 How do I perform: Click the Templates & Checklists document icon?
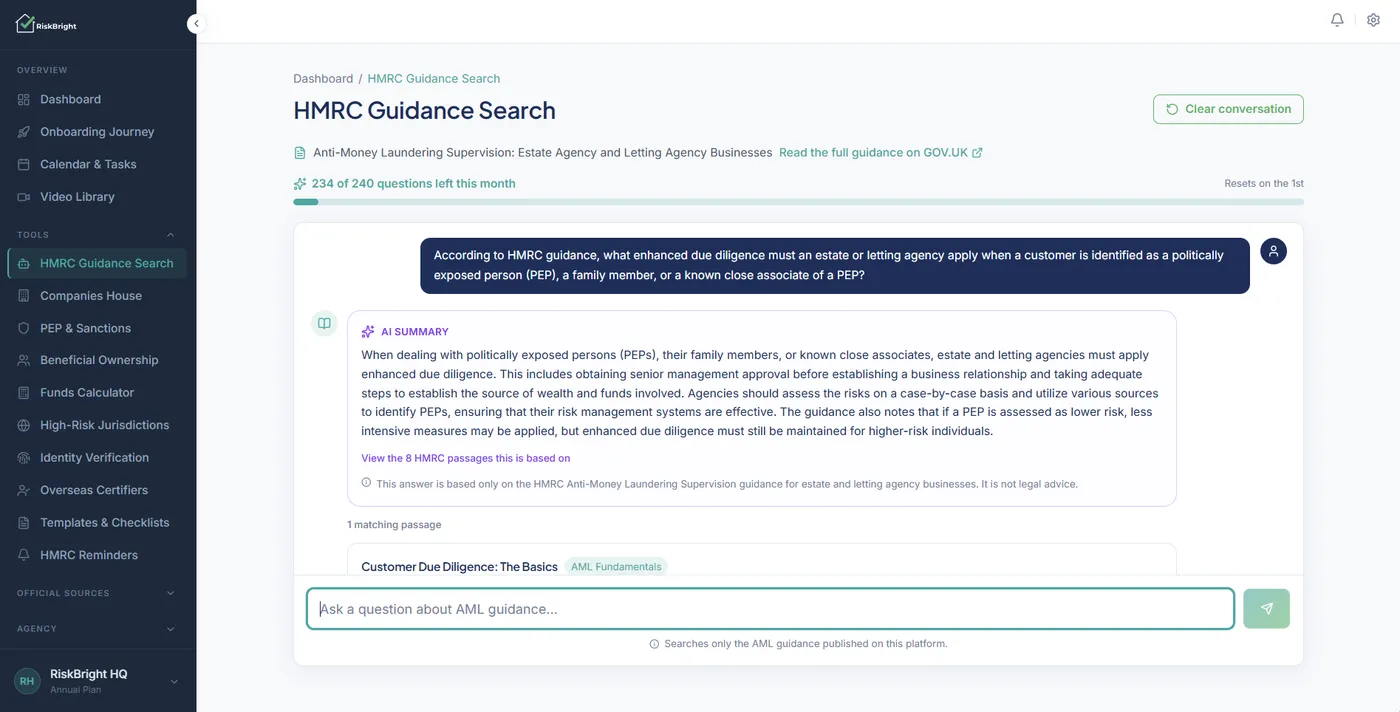24,523
